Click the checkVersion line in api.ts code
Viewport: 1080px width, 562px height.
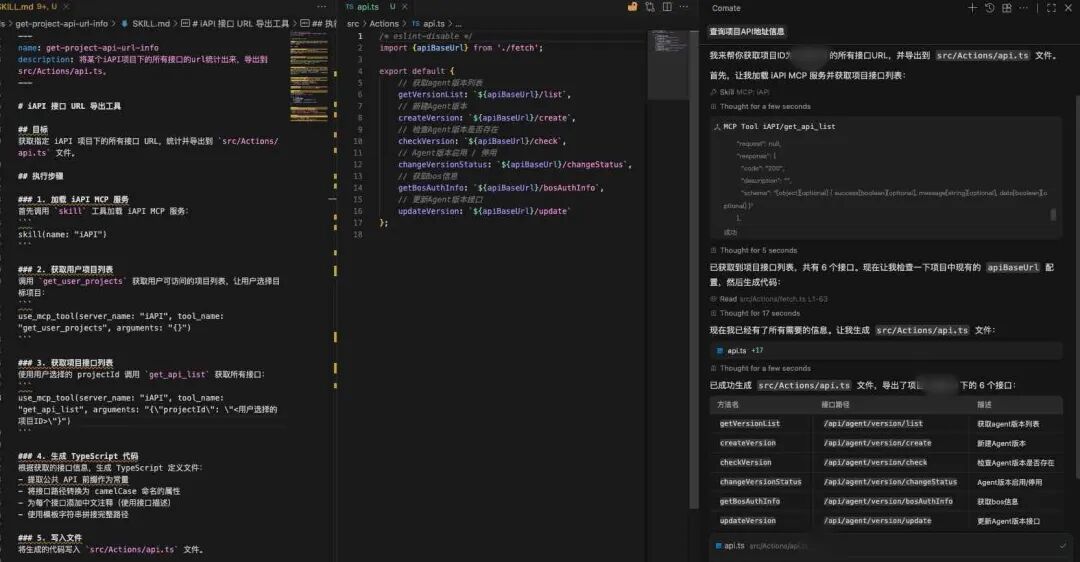pos(482,141)
